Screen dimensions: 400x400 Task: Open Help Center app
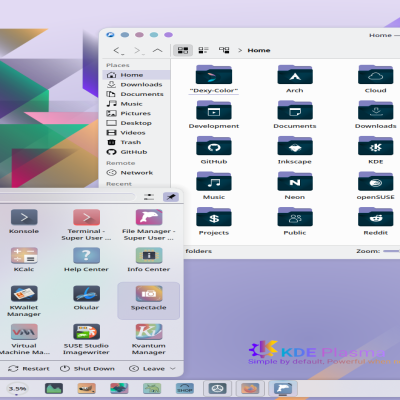[x=86, y=260]
